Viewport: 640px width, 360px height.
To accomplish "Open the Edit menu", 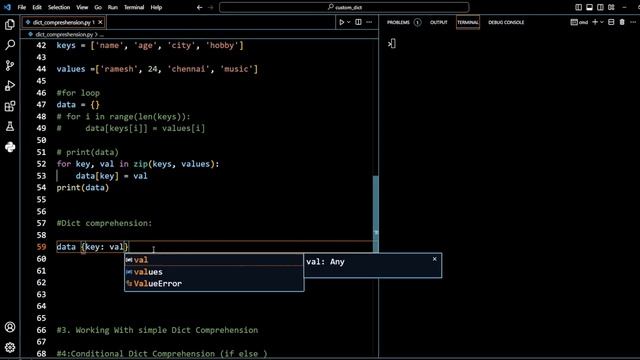I will [37, 7].
